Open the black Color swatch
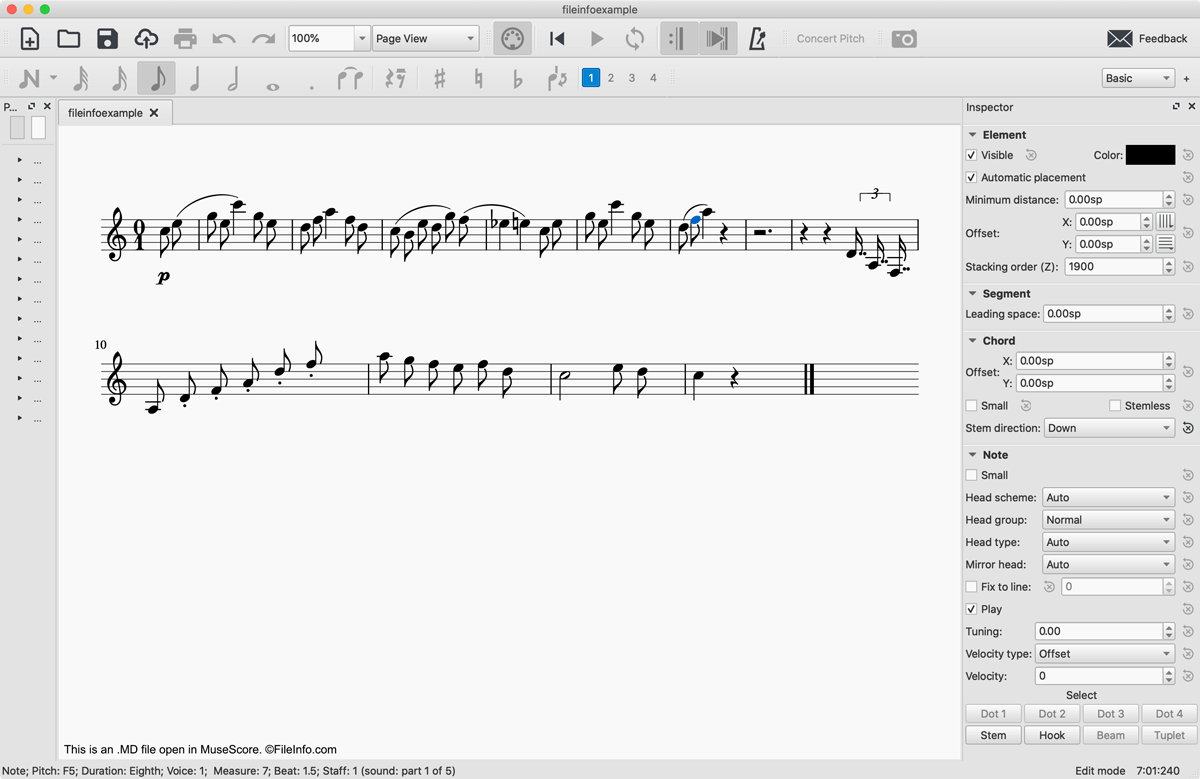The width and height of the screenshot is (1200, 779). [1150, 155]
